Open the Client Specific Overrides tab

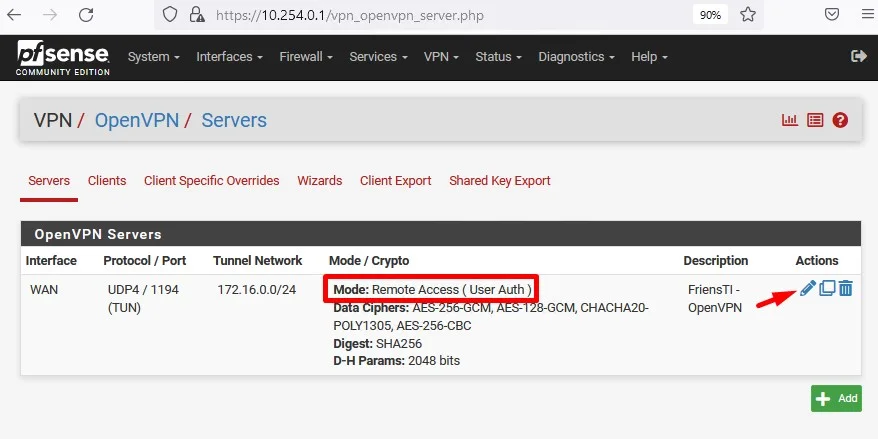tap(212, 181)
